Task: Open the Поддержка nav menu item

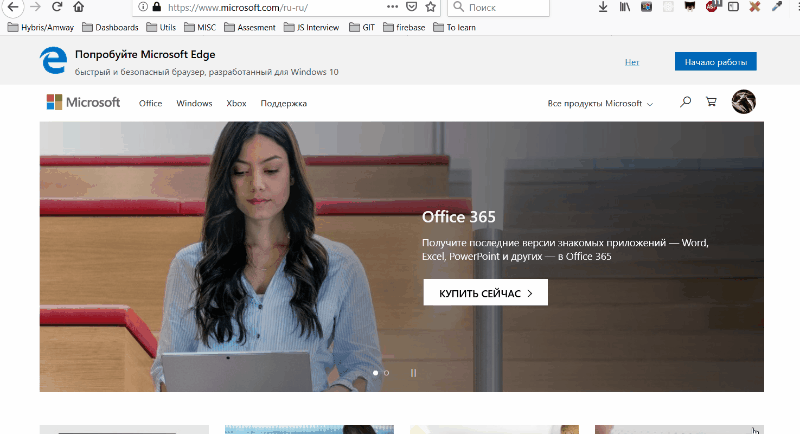Action: click(x=284, y=104)
